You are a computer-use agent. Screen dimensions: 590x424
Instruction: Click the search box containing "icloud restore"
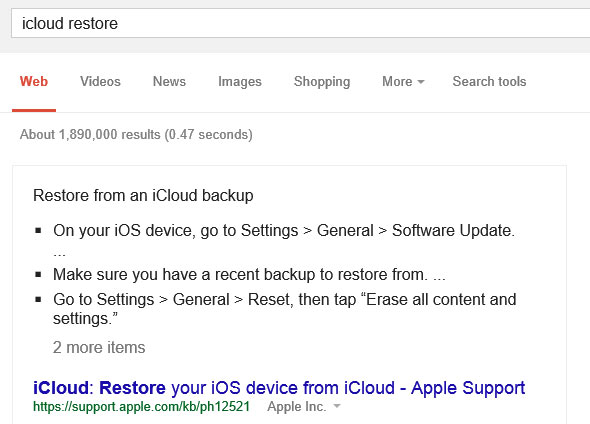(300, 23)
